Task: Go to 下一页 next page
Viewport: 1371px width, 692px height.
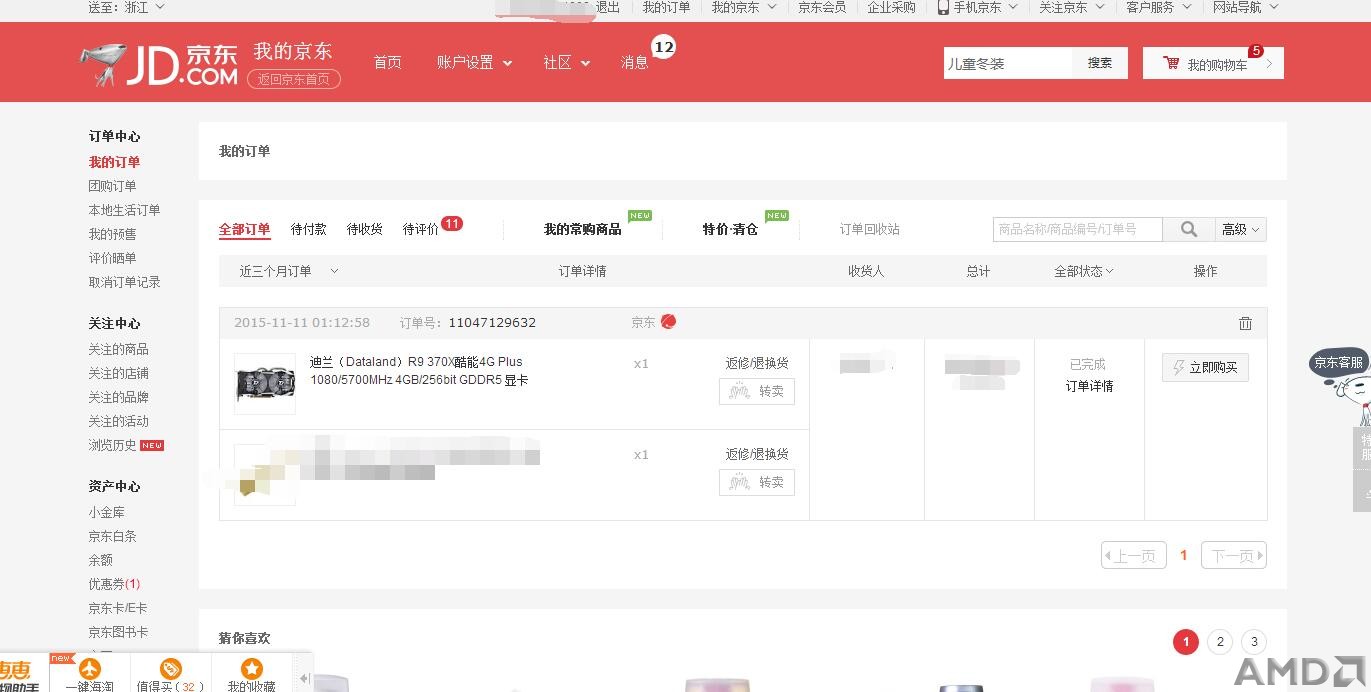Action: [1234, 555]
